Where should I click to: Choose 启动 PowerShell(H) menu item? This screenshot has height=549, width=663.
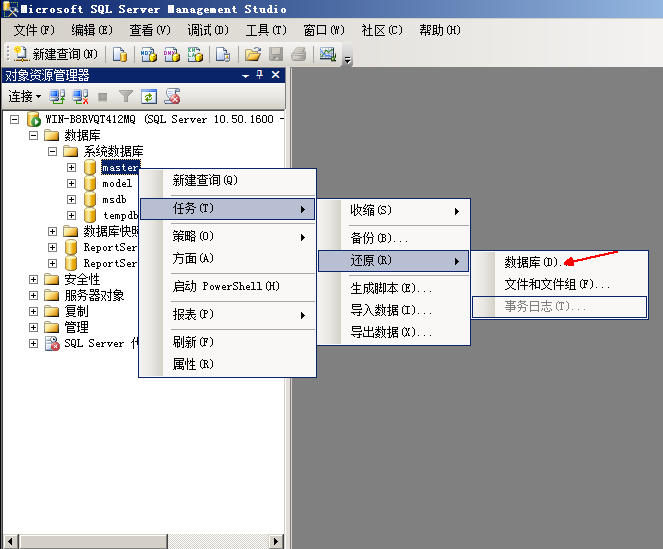(x=228, y=286)
